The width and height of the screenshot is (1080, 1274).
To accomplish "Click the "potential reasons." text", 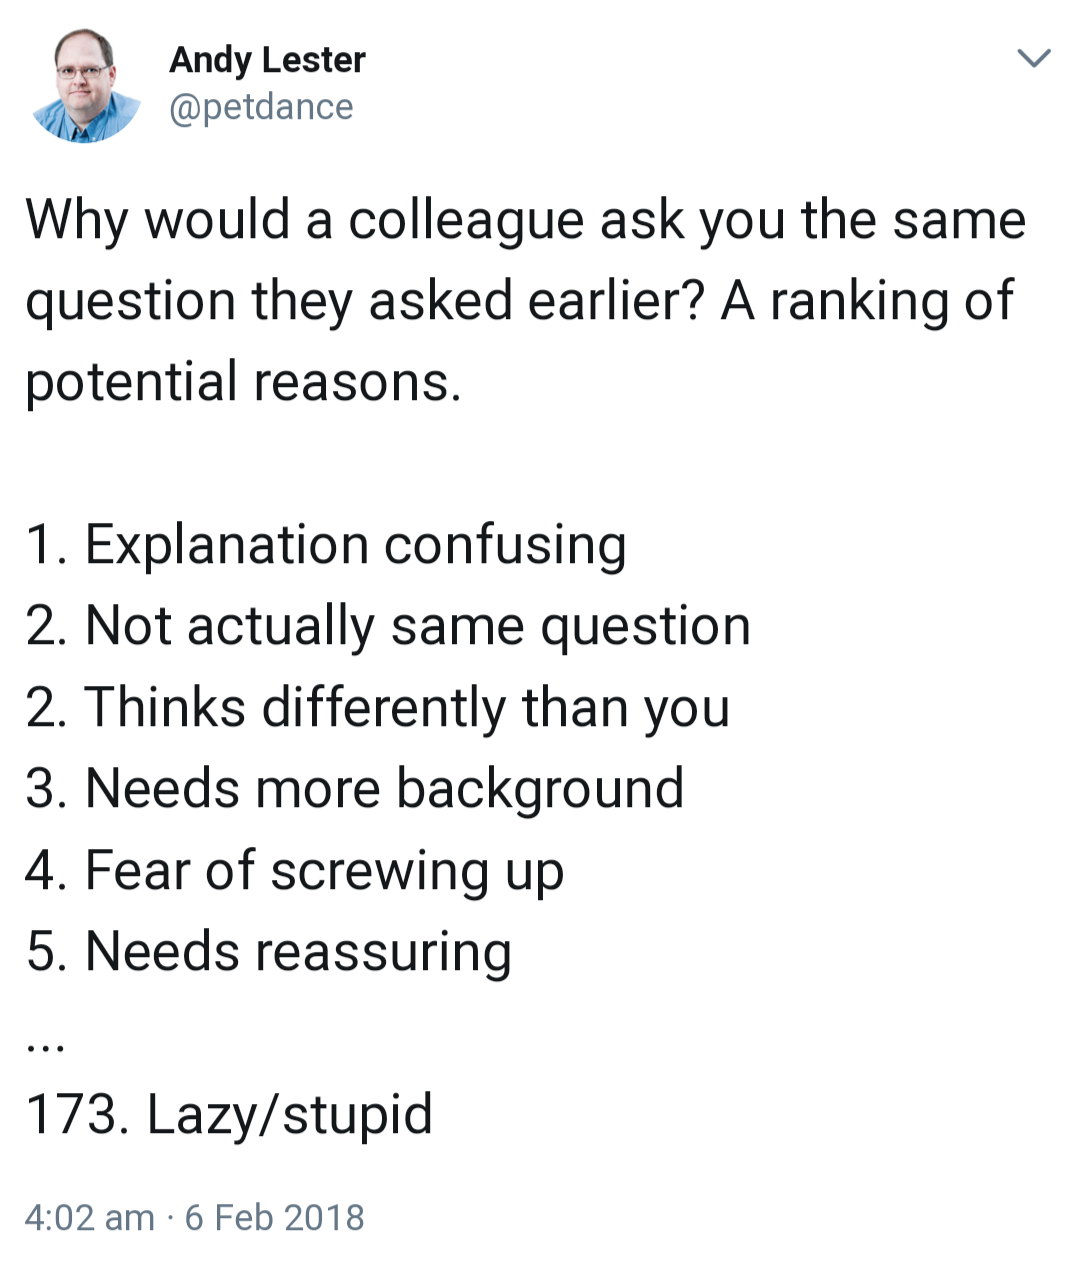I will pos(243,382).
